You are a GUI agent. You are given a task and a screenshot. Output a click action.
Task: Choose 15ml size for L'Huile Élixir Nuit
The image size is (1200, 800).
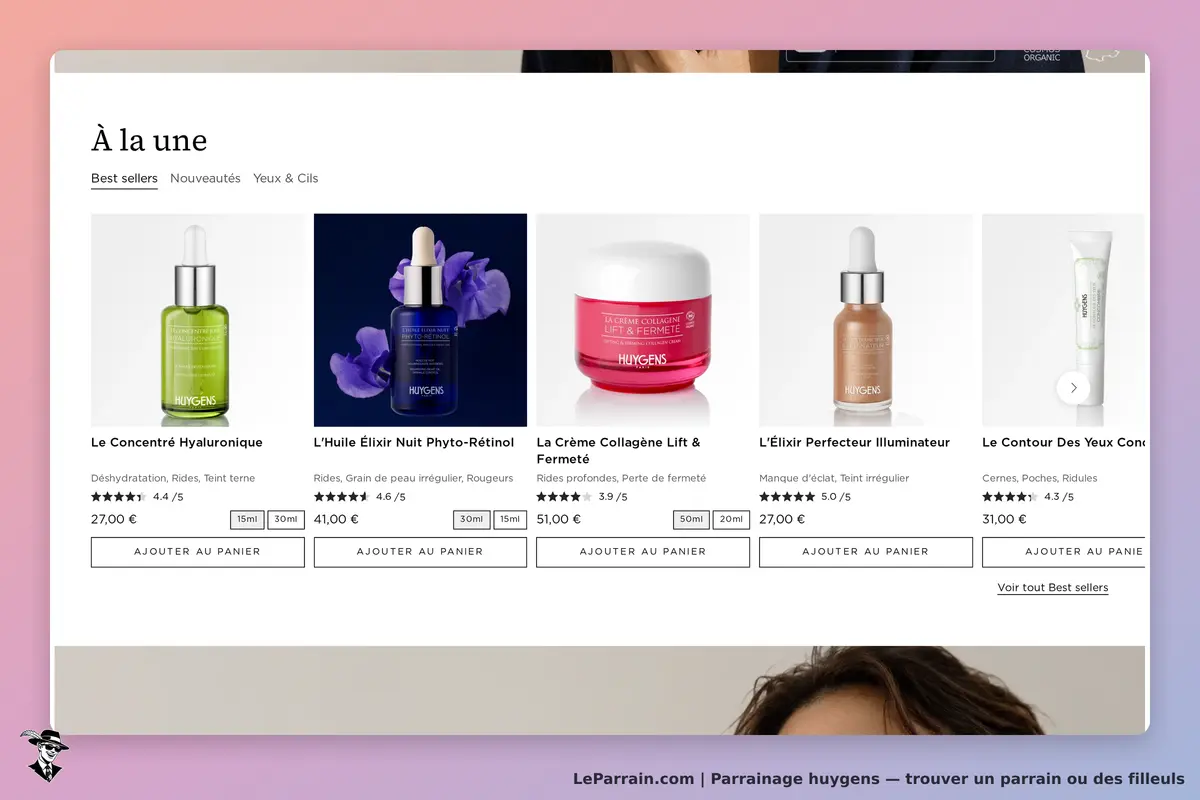510,520
